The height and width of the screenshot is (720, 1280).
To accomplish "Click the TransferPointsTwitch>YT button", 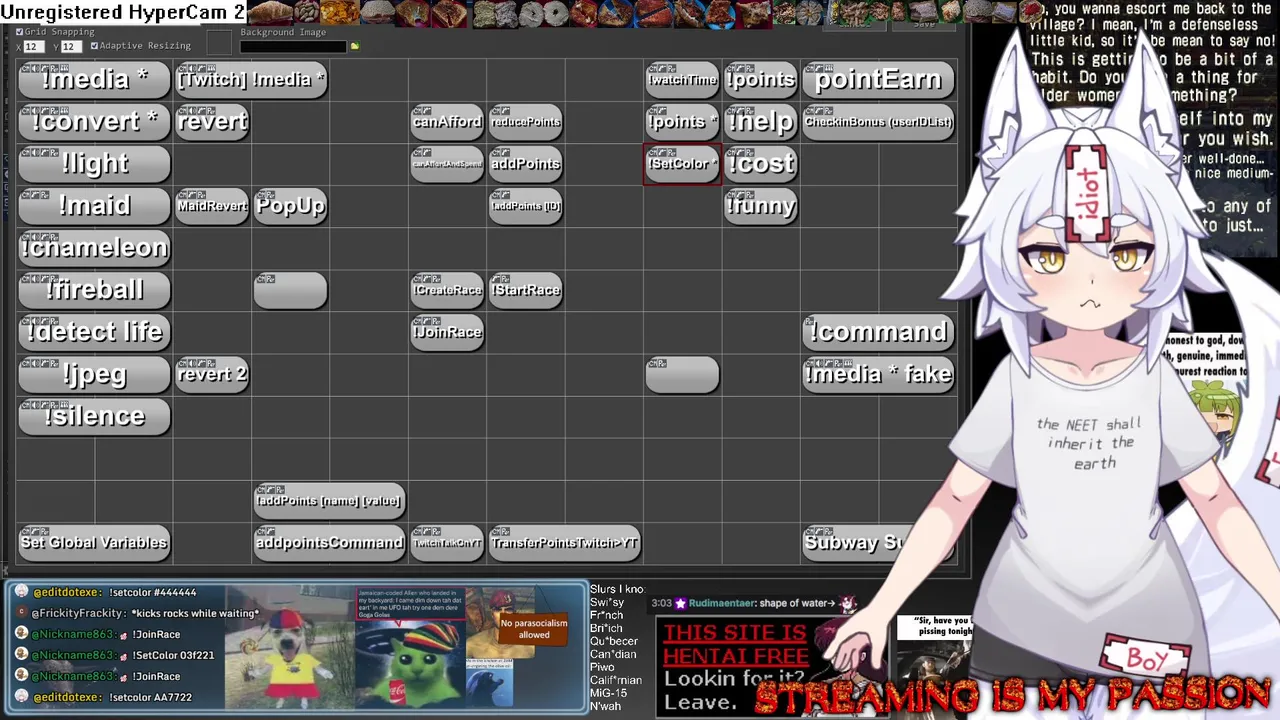I will (x=565, y=542).
